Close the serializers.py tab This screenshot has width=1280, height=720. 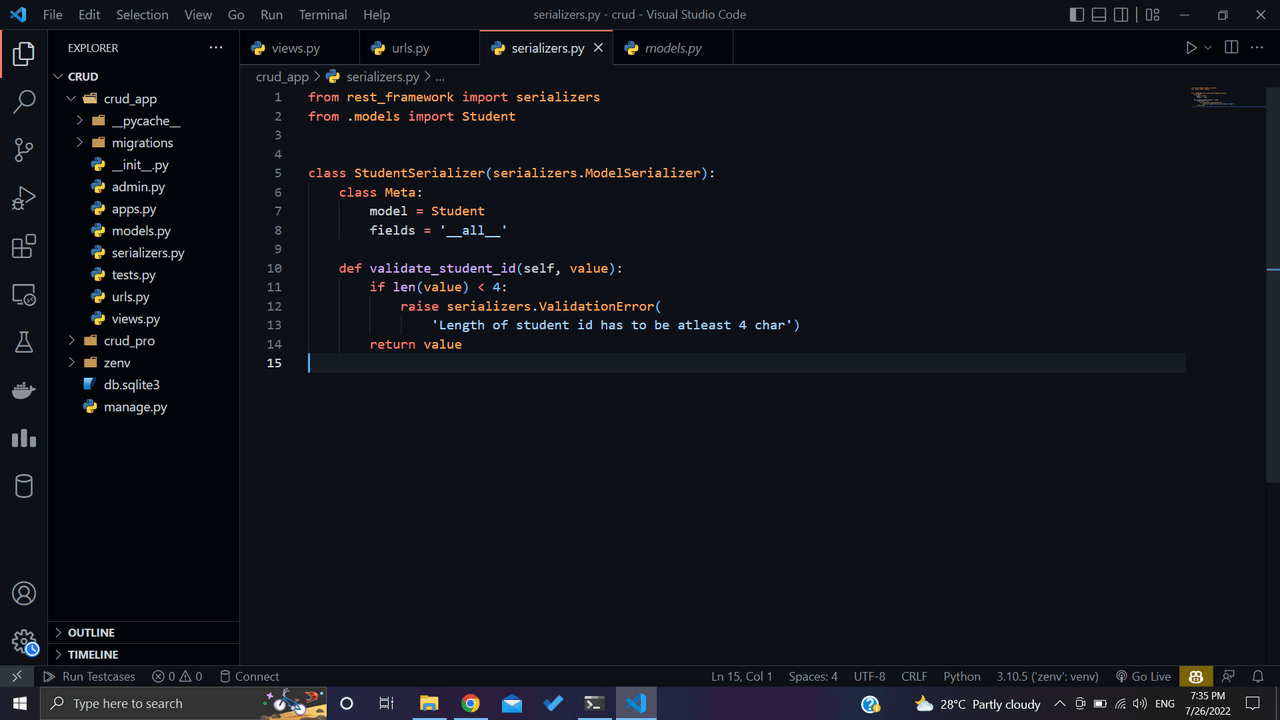coord(599,48)
